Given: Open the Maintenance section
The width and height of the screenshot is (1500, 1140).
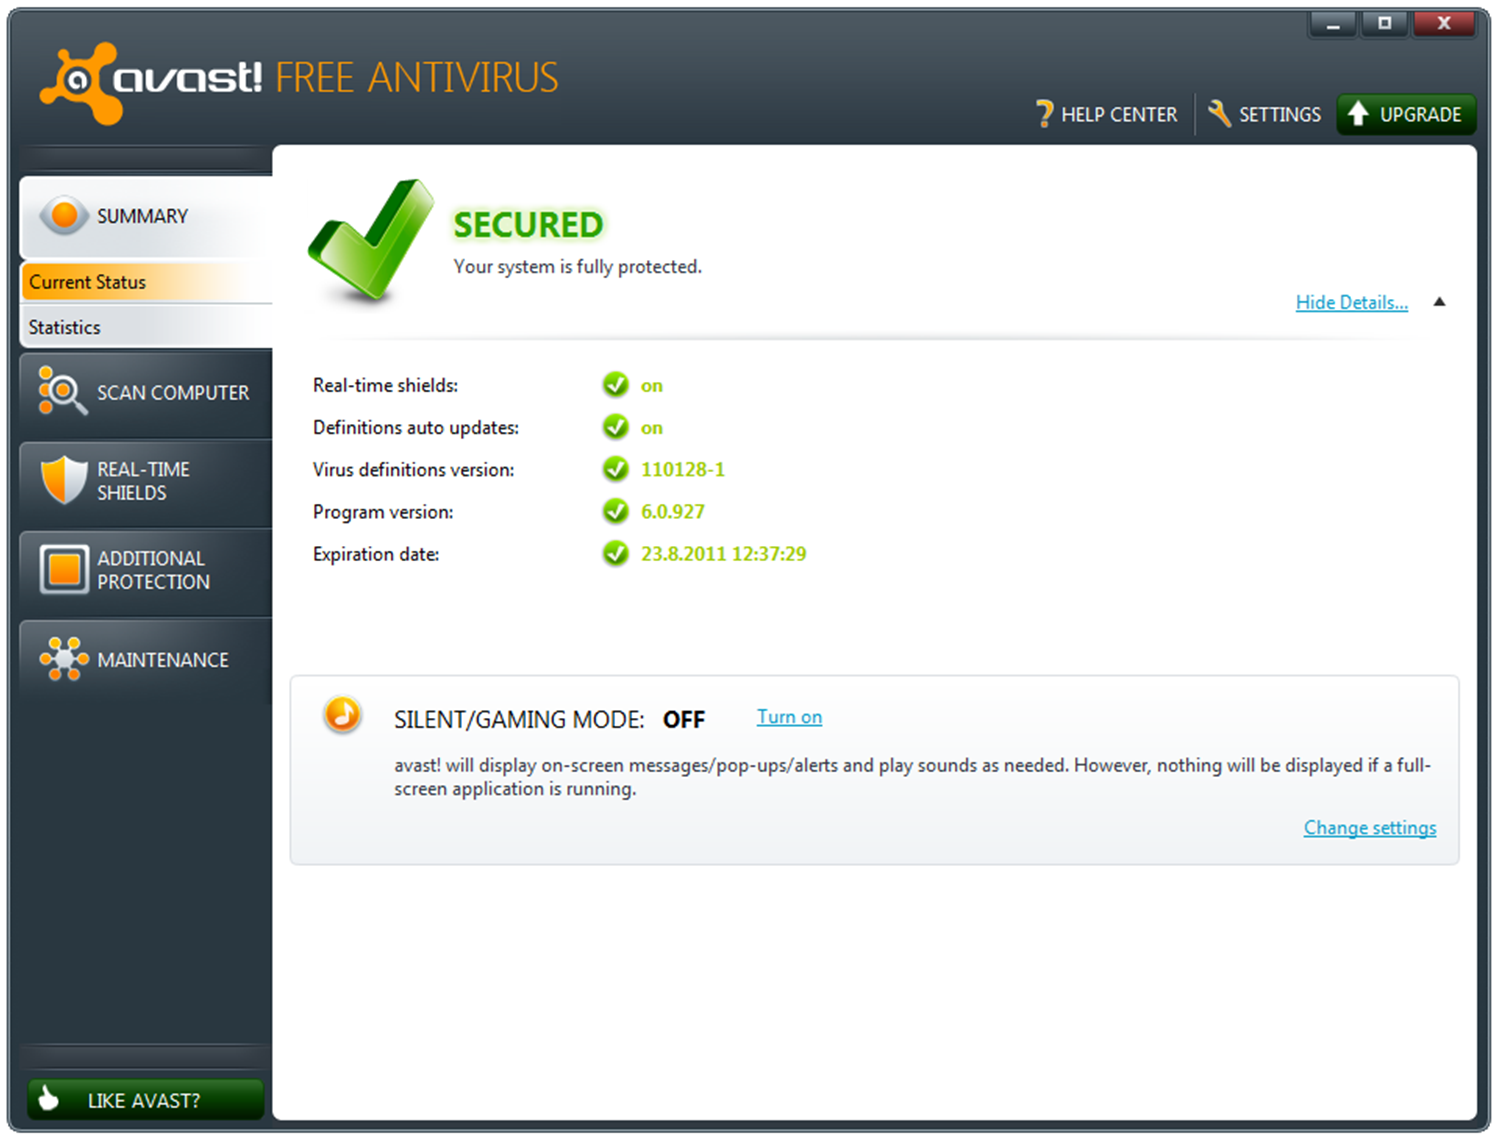Looking at the screenshot, I should (x=146, y=660).
